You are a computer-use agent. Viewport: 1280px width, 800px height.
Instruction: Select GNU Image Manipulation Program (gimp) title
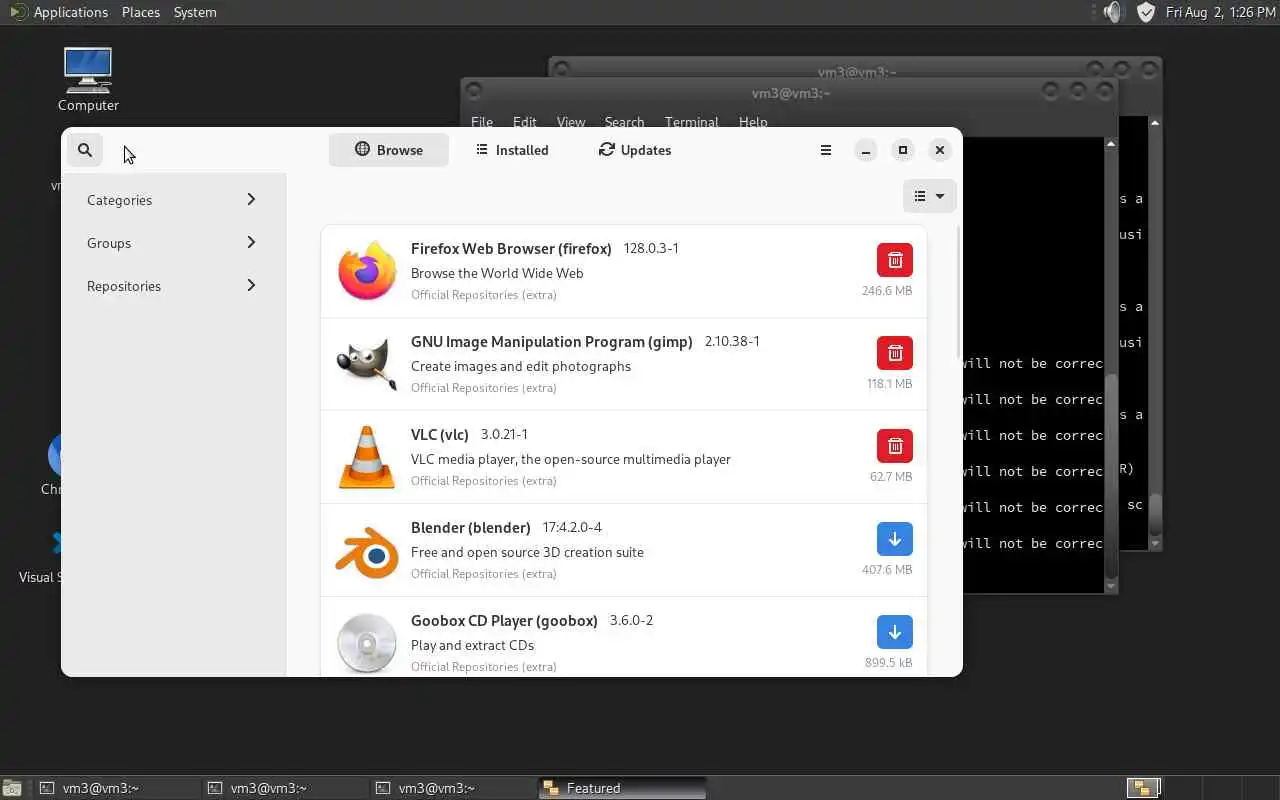point(552,341)
